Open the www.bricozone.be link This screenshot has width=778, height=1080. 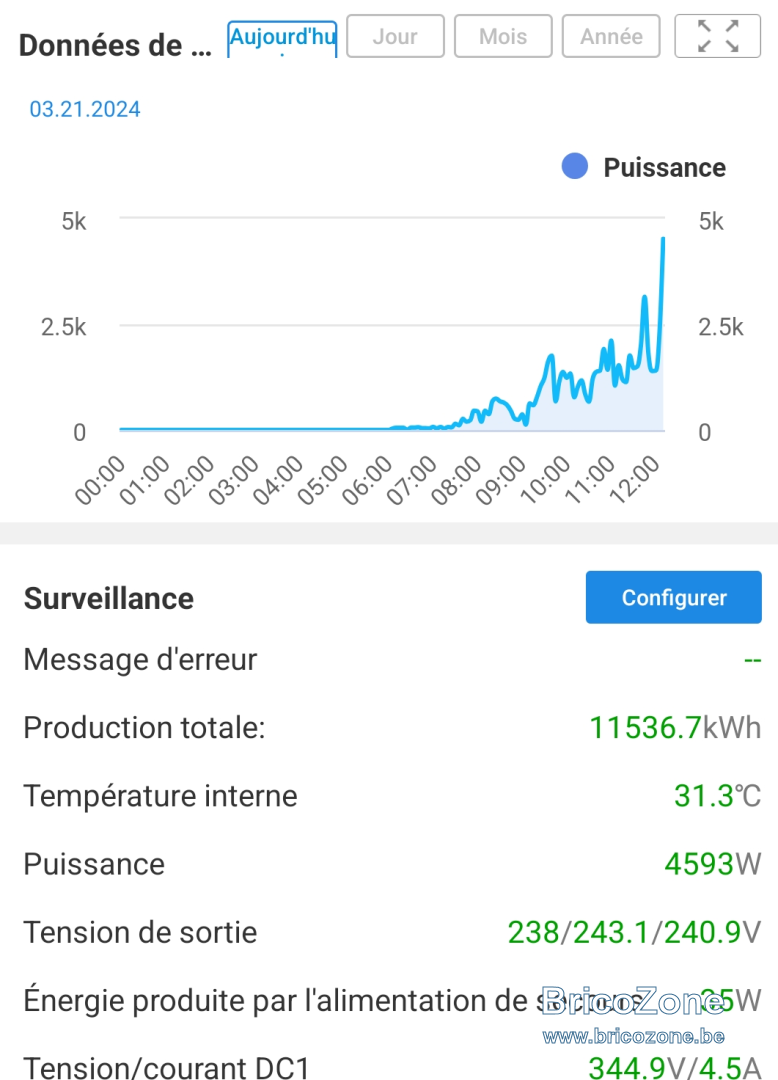click(633, 1036)
